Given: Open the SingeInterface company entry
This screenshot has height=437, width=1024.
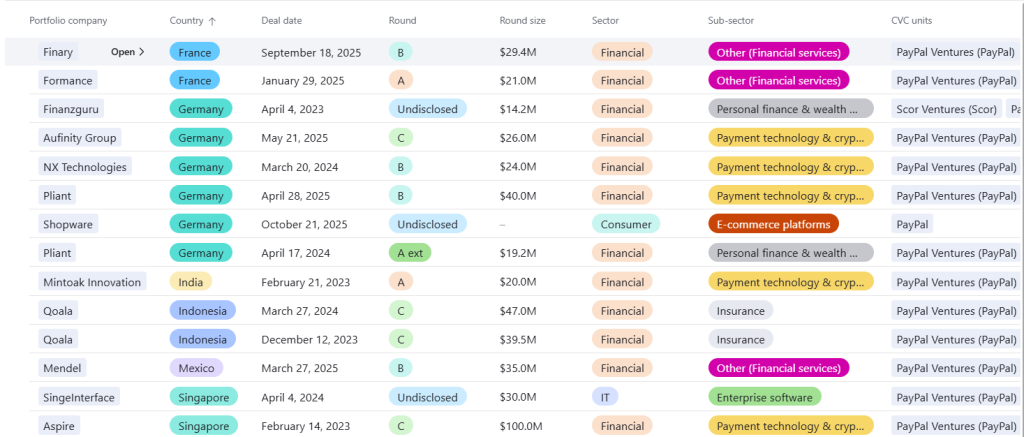Looking at the screenshot, I should pos(80,397).
